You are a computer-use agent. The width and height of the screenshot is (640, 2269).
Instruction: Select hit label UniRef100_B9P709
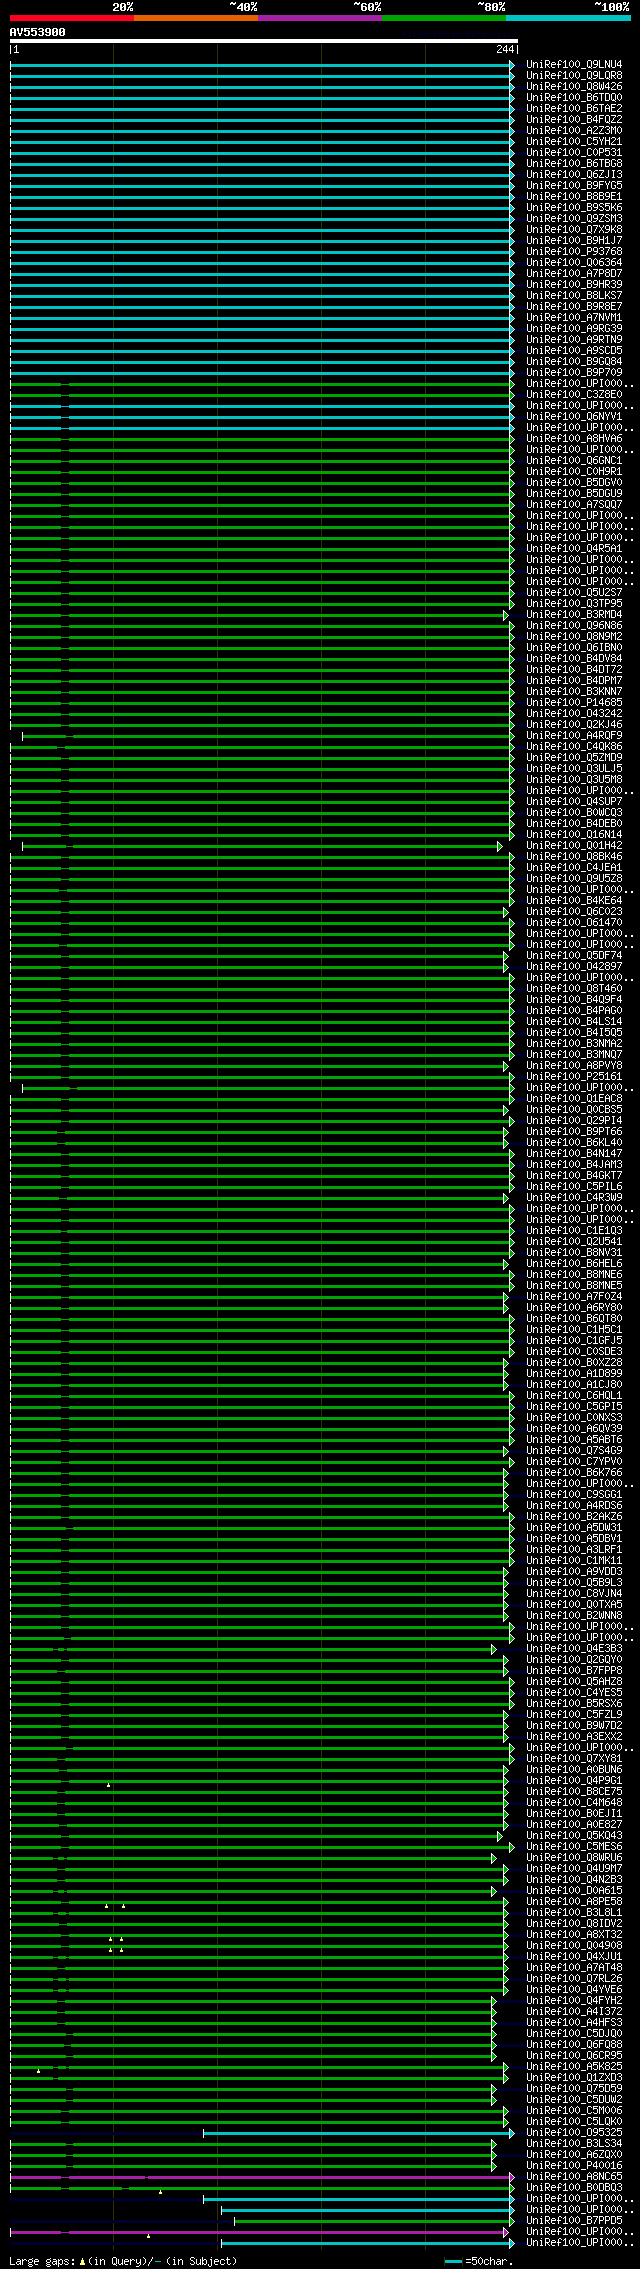pos(574,372)
